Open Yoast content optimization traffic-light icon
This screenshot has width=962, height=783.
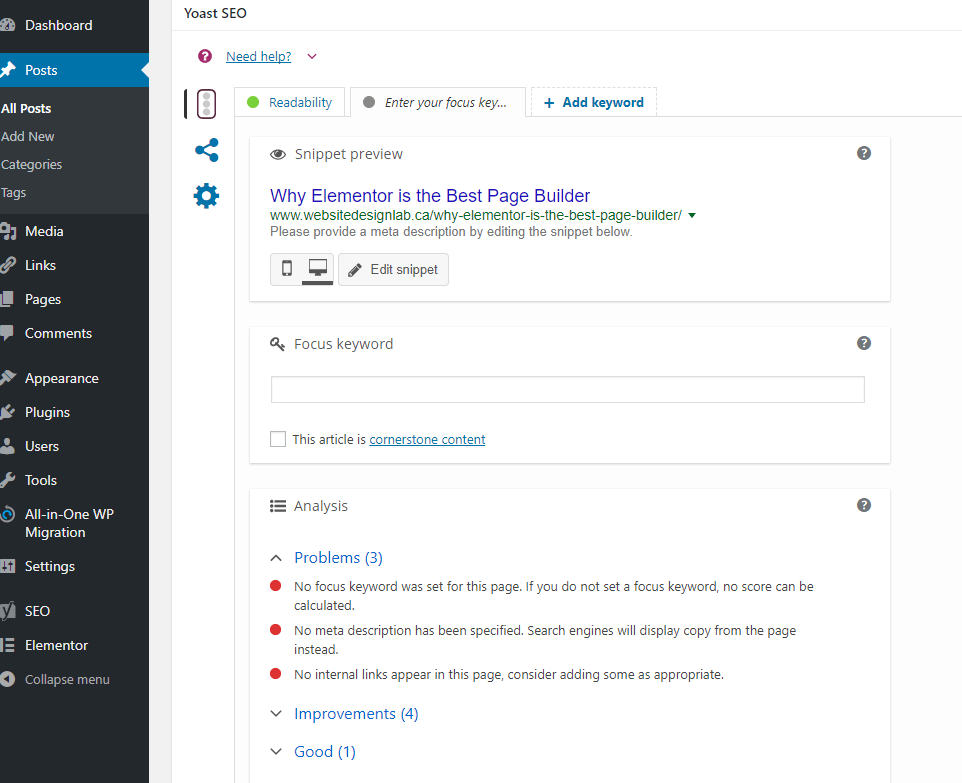(206, 104)
